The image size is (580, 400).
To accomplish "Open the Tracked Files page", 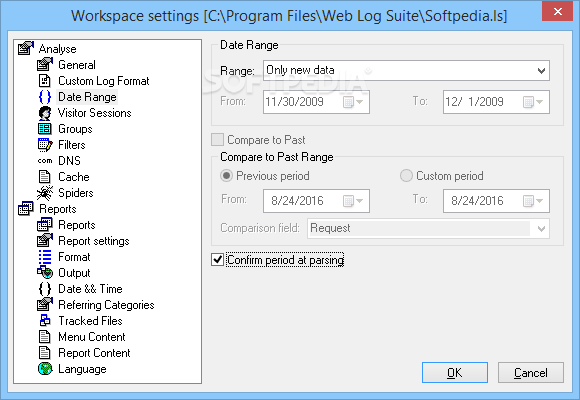I will point(90,321).
